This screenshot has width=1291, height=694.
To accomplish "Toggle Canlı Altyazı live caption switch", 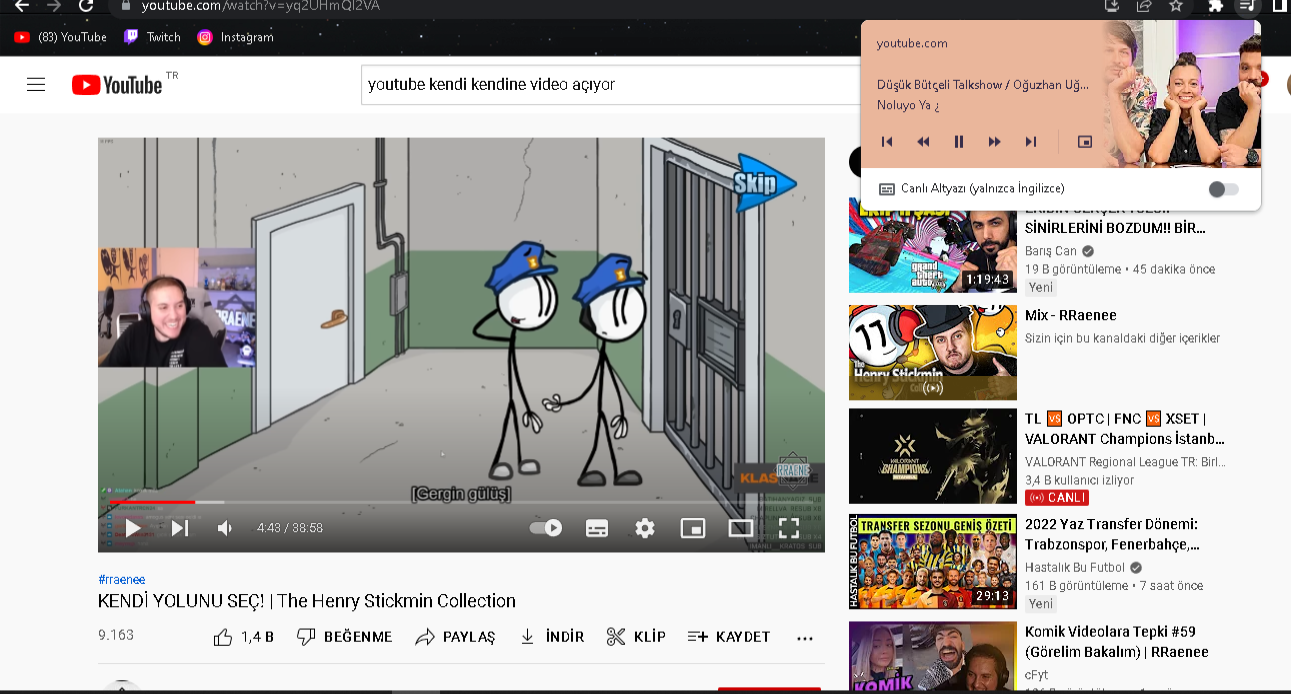I will point(1223,189).
